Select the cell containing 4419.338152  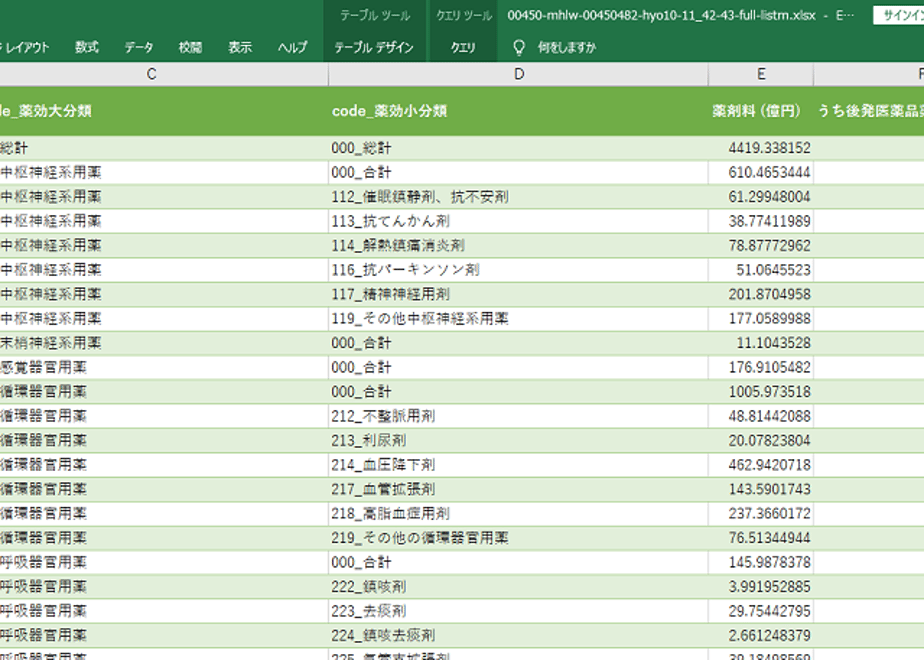(x=761, y=148)
